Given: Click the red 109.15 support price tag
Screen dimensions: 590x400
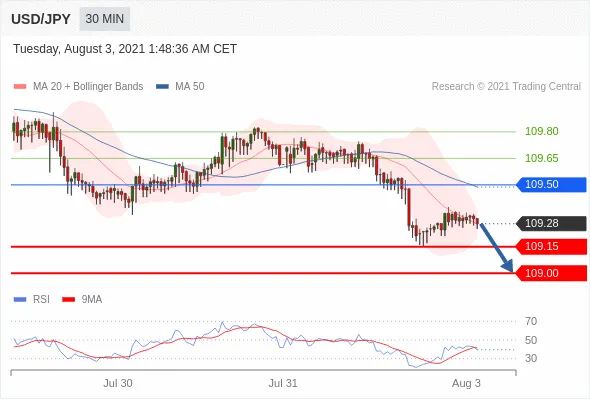Looking at the screenshot, I should tap(551, 246).
